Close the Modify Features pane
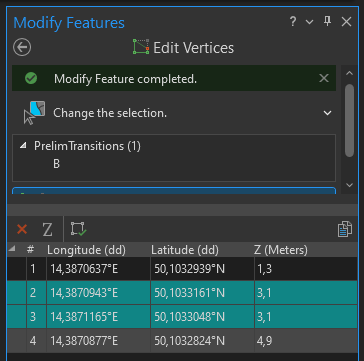 point(346,22)
